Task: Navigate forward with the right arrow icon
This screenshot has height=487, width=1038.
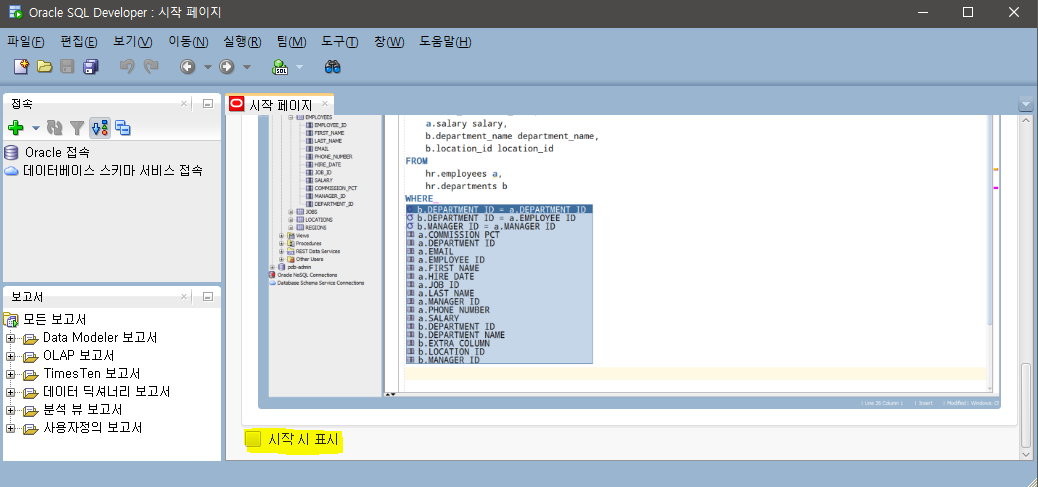Action: click(x=227, y=67)
